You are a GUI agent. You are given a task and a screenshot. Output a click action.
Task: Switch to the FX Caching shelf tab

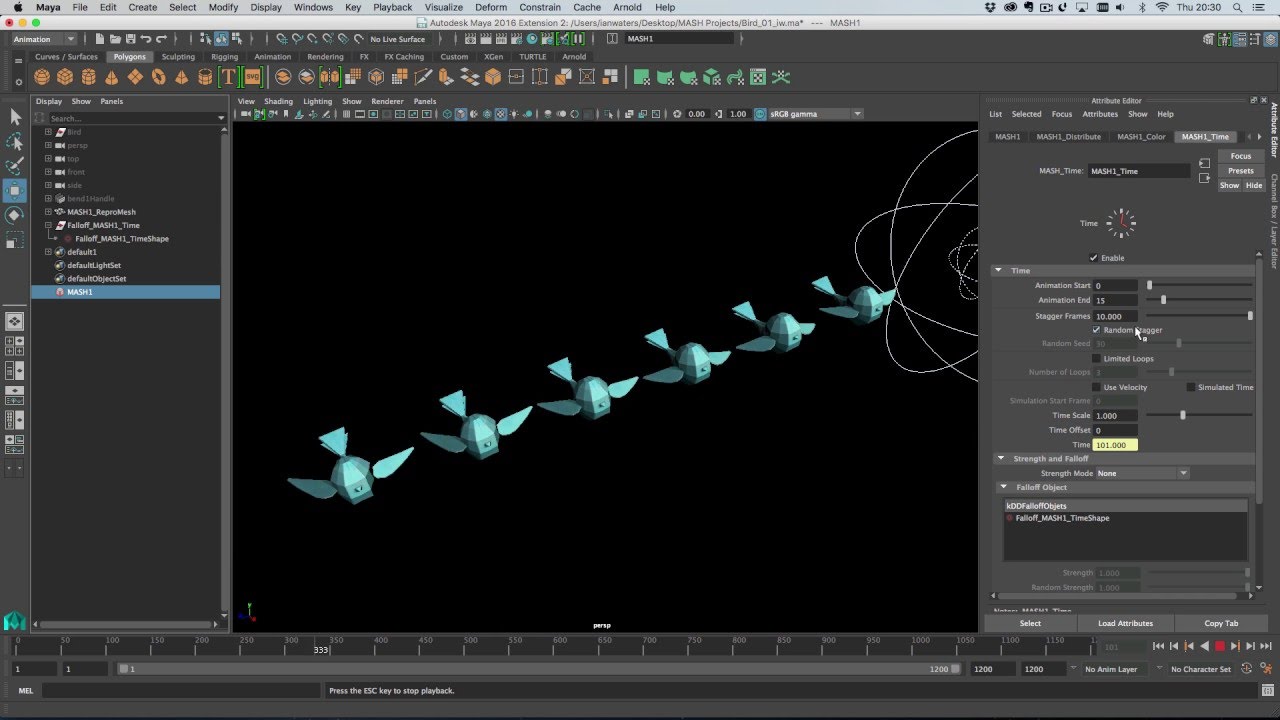404,57
